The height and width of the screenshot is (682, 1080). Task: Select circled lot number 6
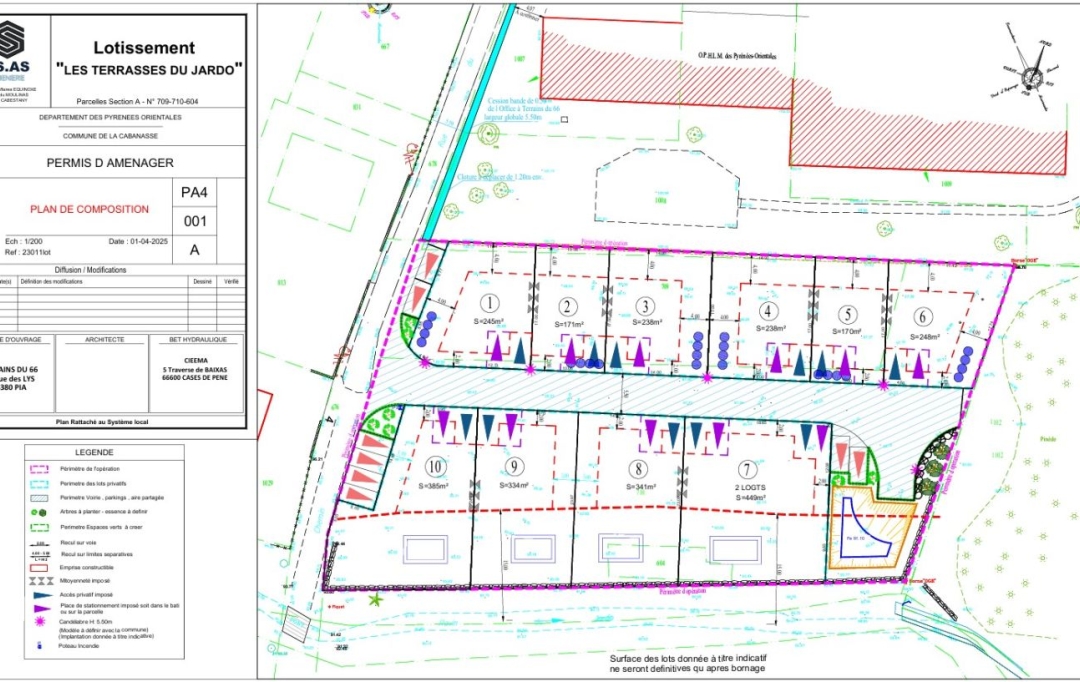point(923,317)
